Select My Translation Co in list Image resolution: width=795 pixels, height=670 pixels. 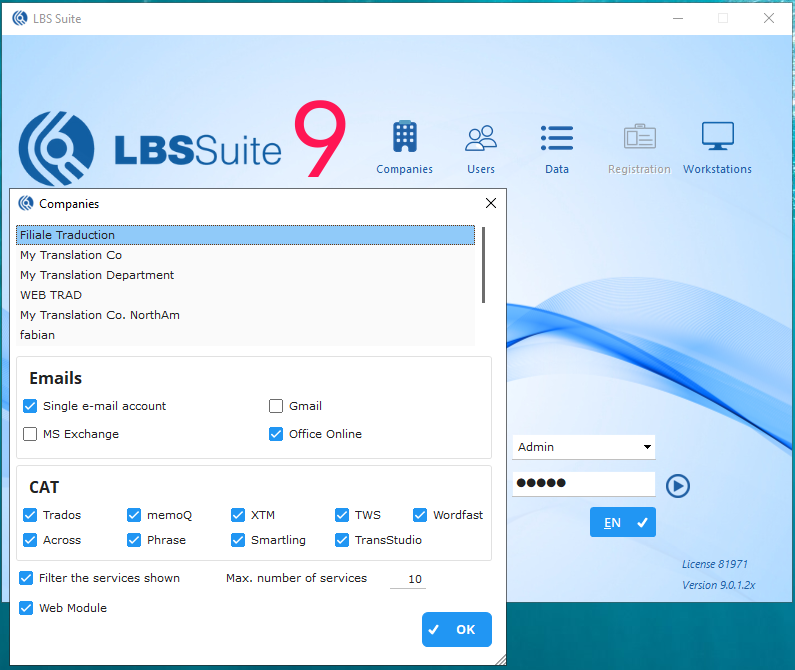pos(71,255)
